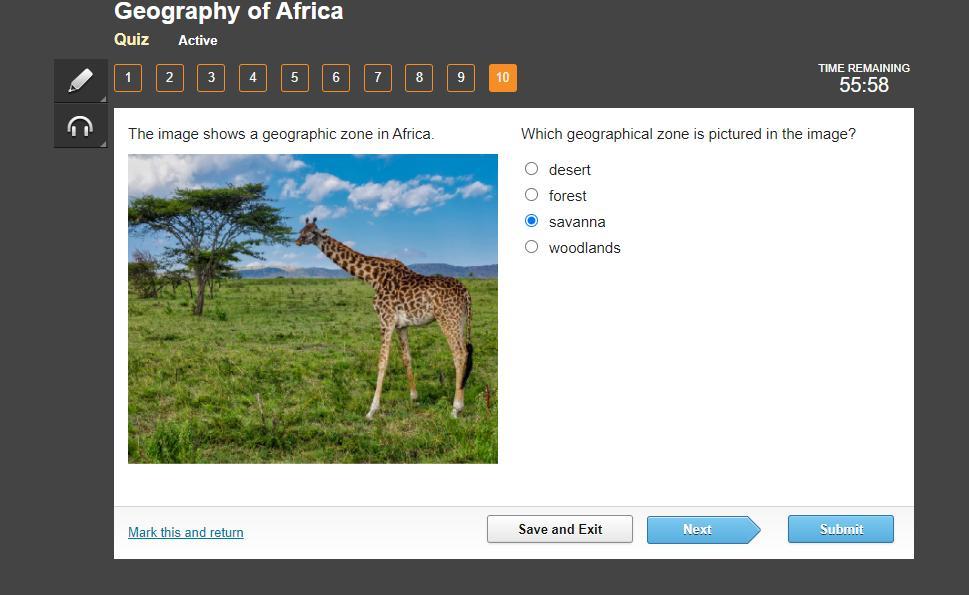Image resolution: width=969 pixels, height=595 pixels.
Task: Jump to question 2
Action: (170, 78)
